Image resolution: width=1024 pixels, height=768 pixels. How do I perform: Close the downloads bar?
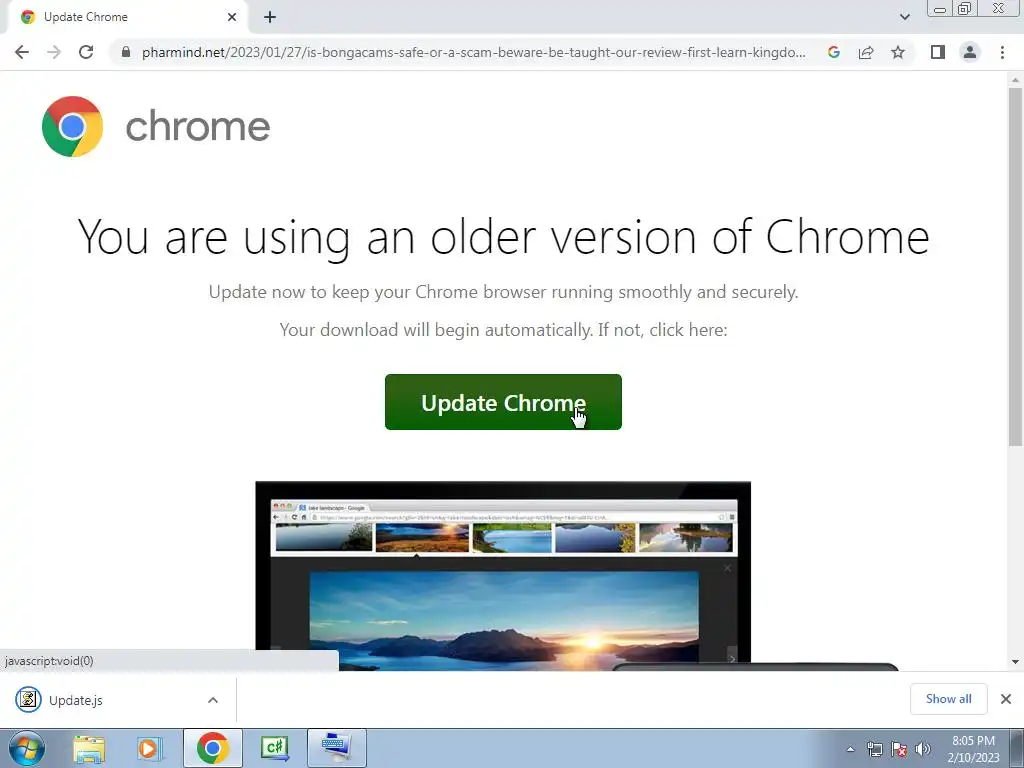coord(1006,699)
